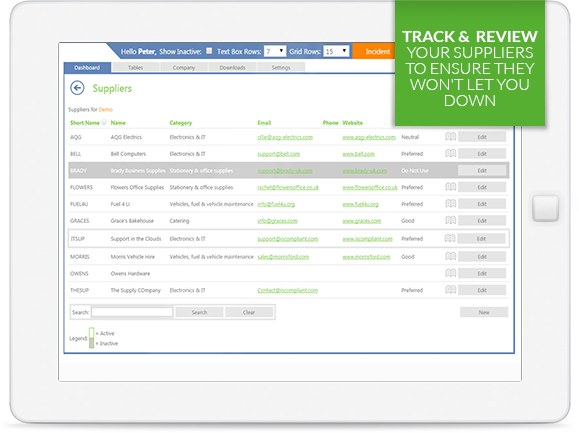Open the book icon for Bell Computers

[450, 154]
